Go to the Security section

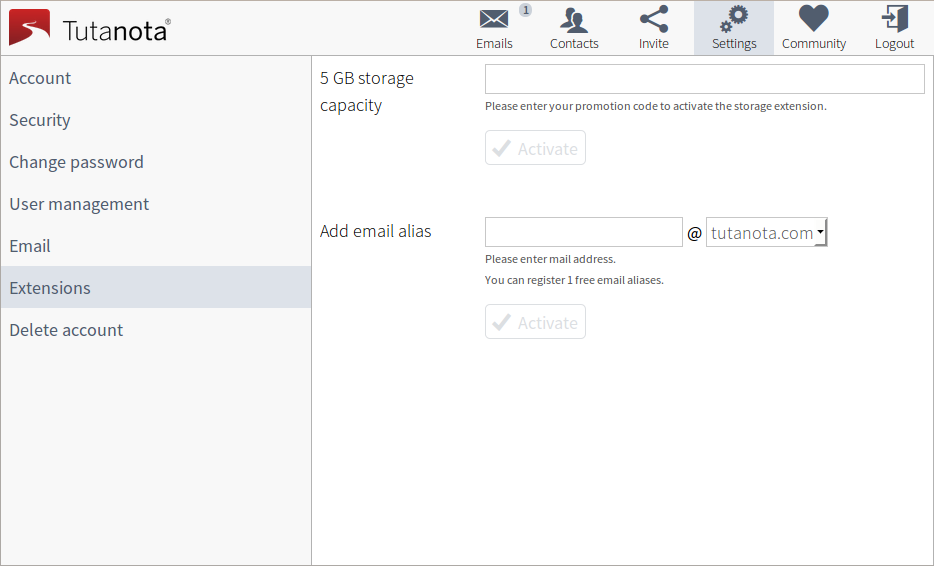(x=156, y=120)
